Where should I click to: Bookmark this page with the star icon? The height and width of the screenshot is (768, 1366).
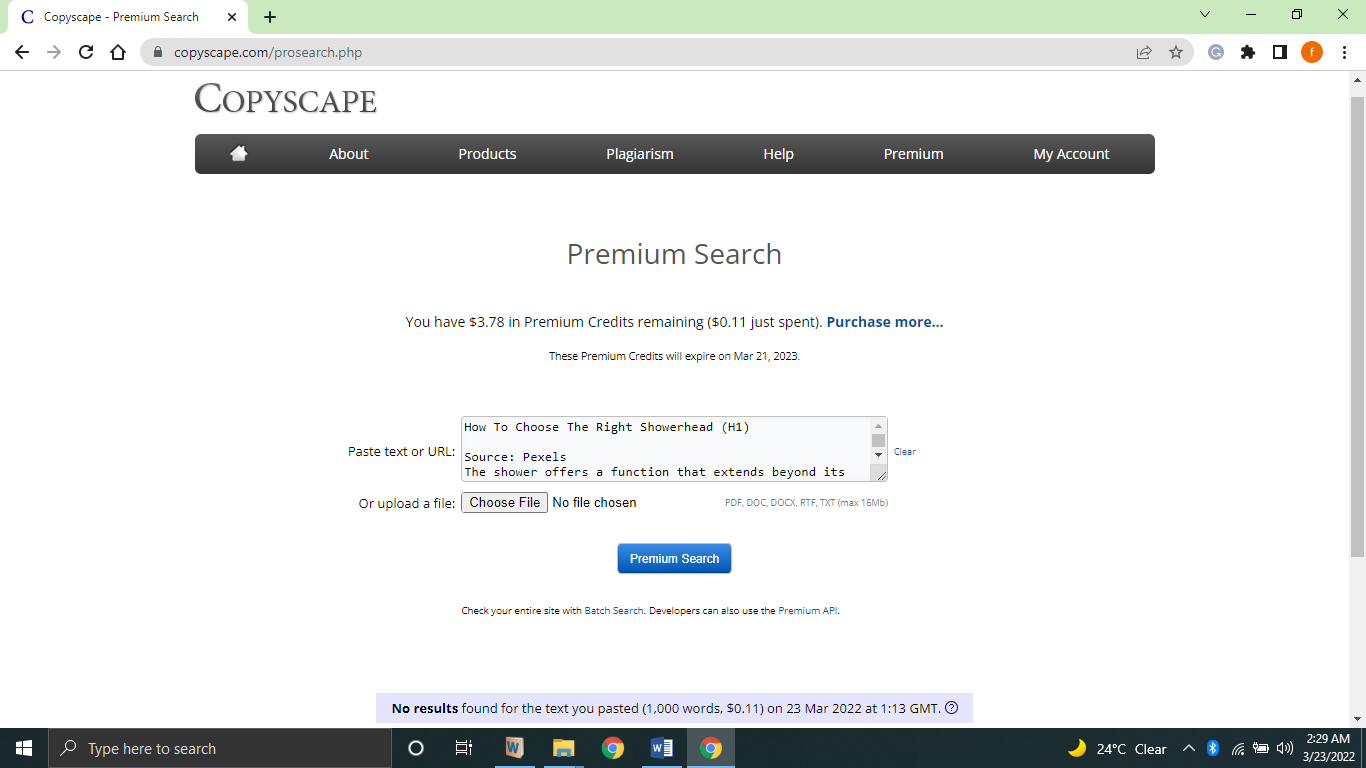click(x=1176, y=52)
